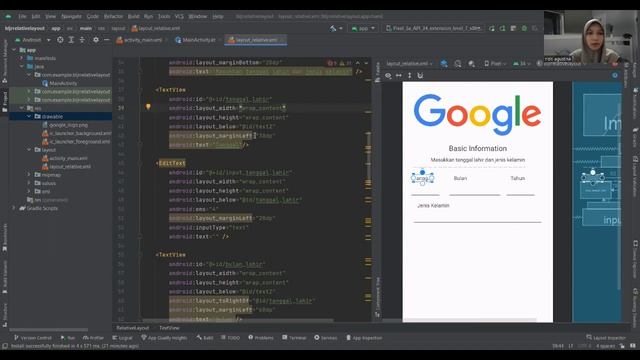The width and height of the screenshot is (640, 360).
Task: Click the Run app icon
Action: (492, 28)
